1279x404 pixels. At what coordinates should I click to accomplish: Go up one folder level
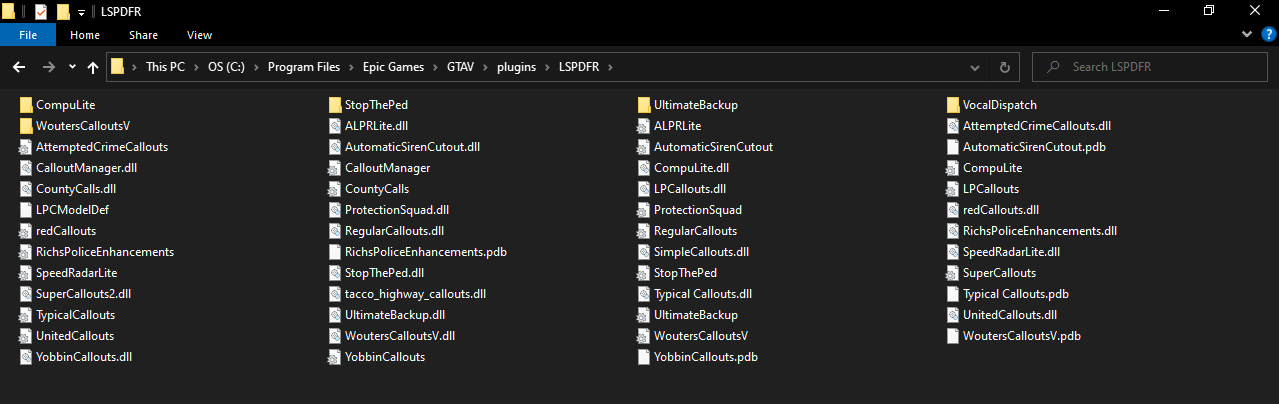pyautogui.click(x=93, y=67)
